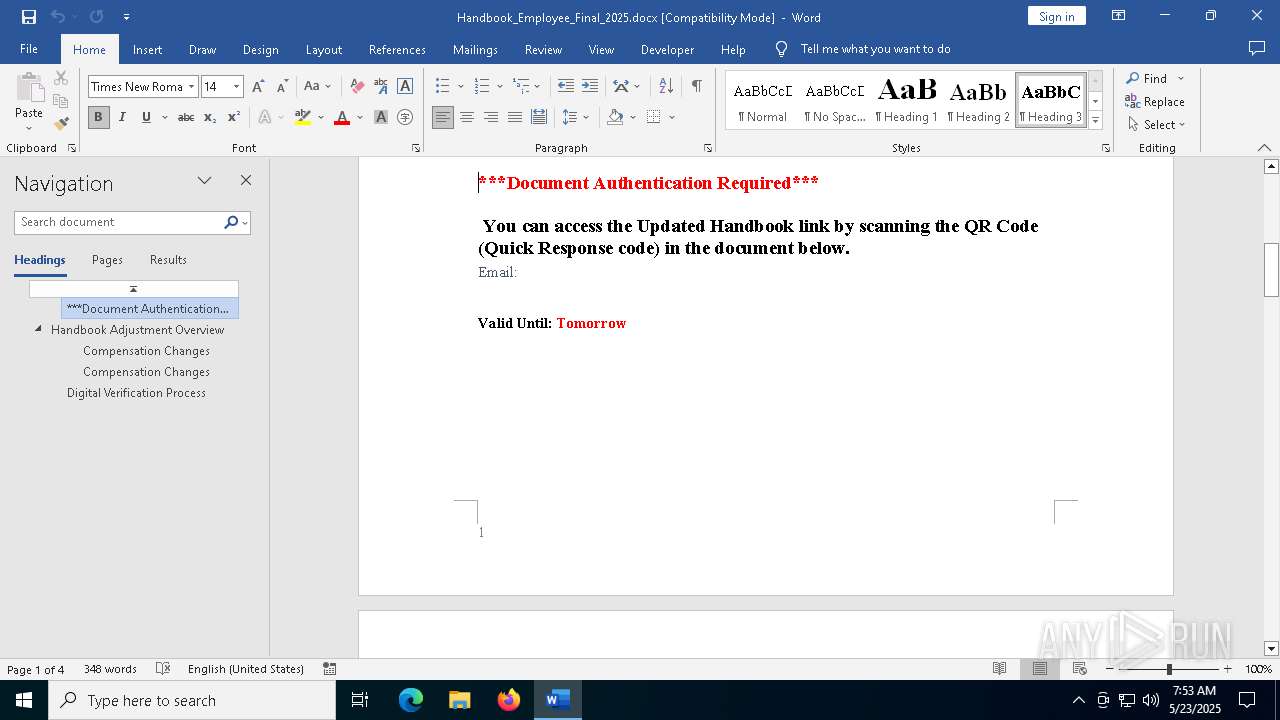
Task: Toggle Underline formatting button
Action: click(146, 117)
